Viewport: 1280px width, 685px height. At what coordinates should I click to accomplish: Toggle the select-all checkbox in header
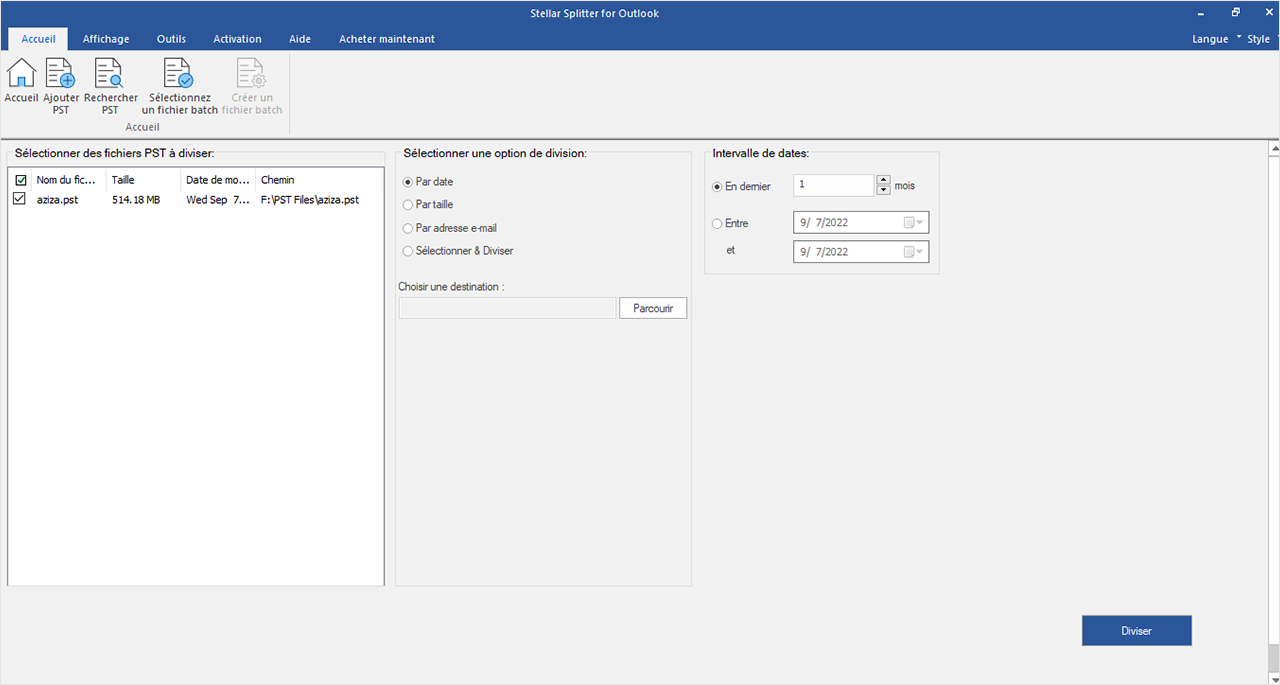click(x=20, y=180)
